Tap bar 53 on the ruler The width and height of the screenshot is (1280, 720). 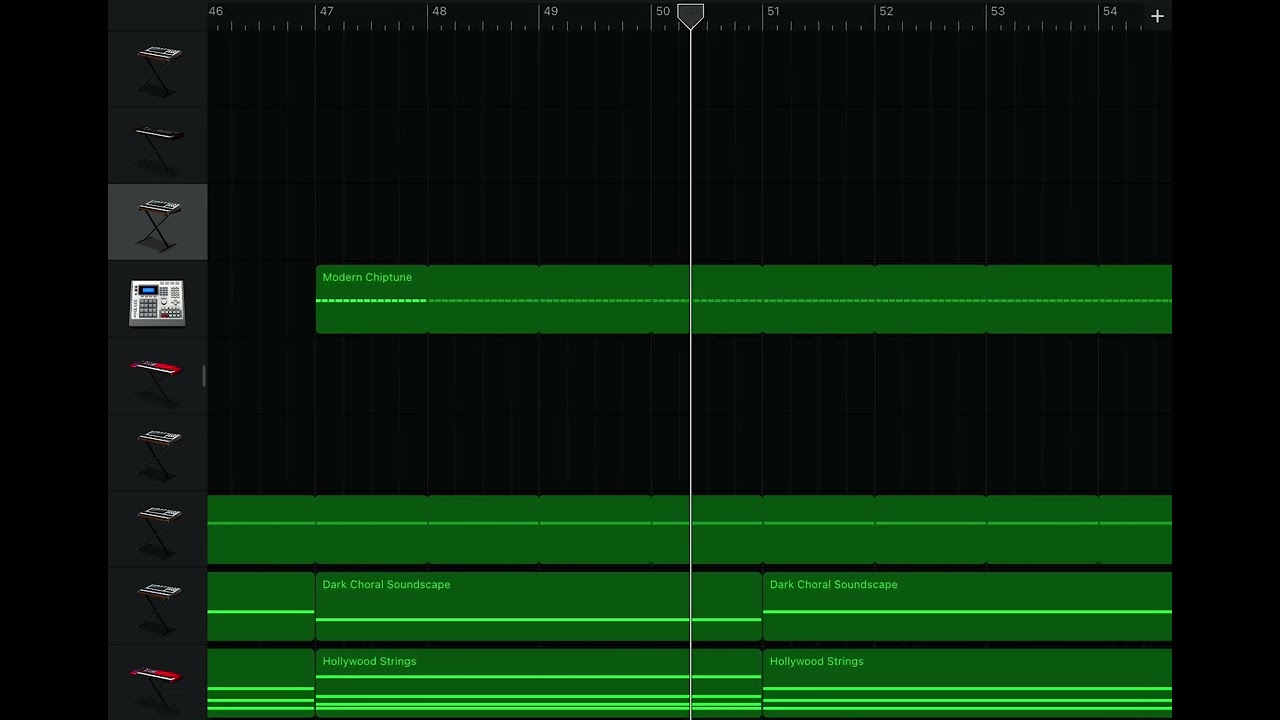coord(997,11)
